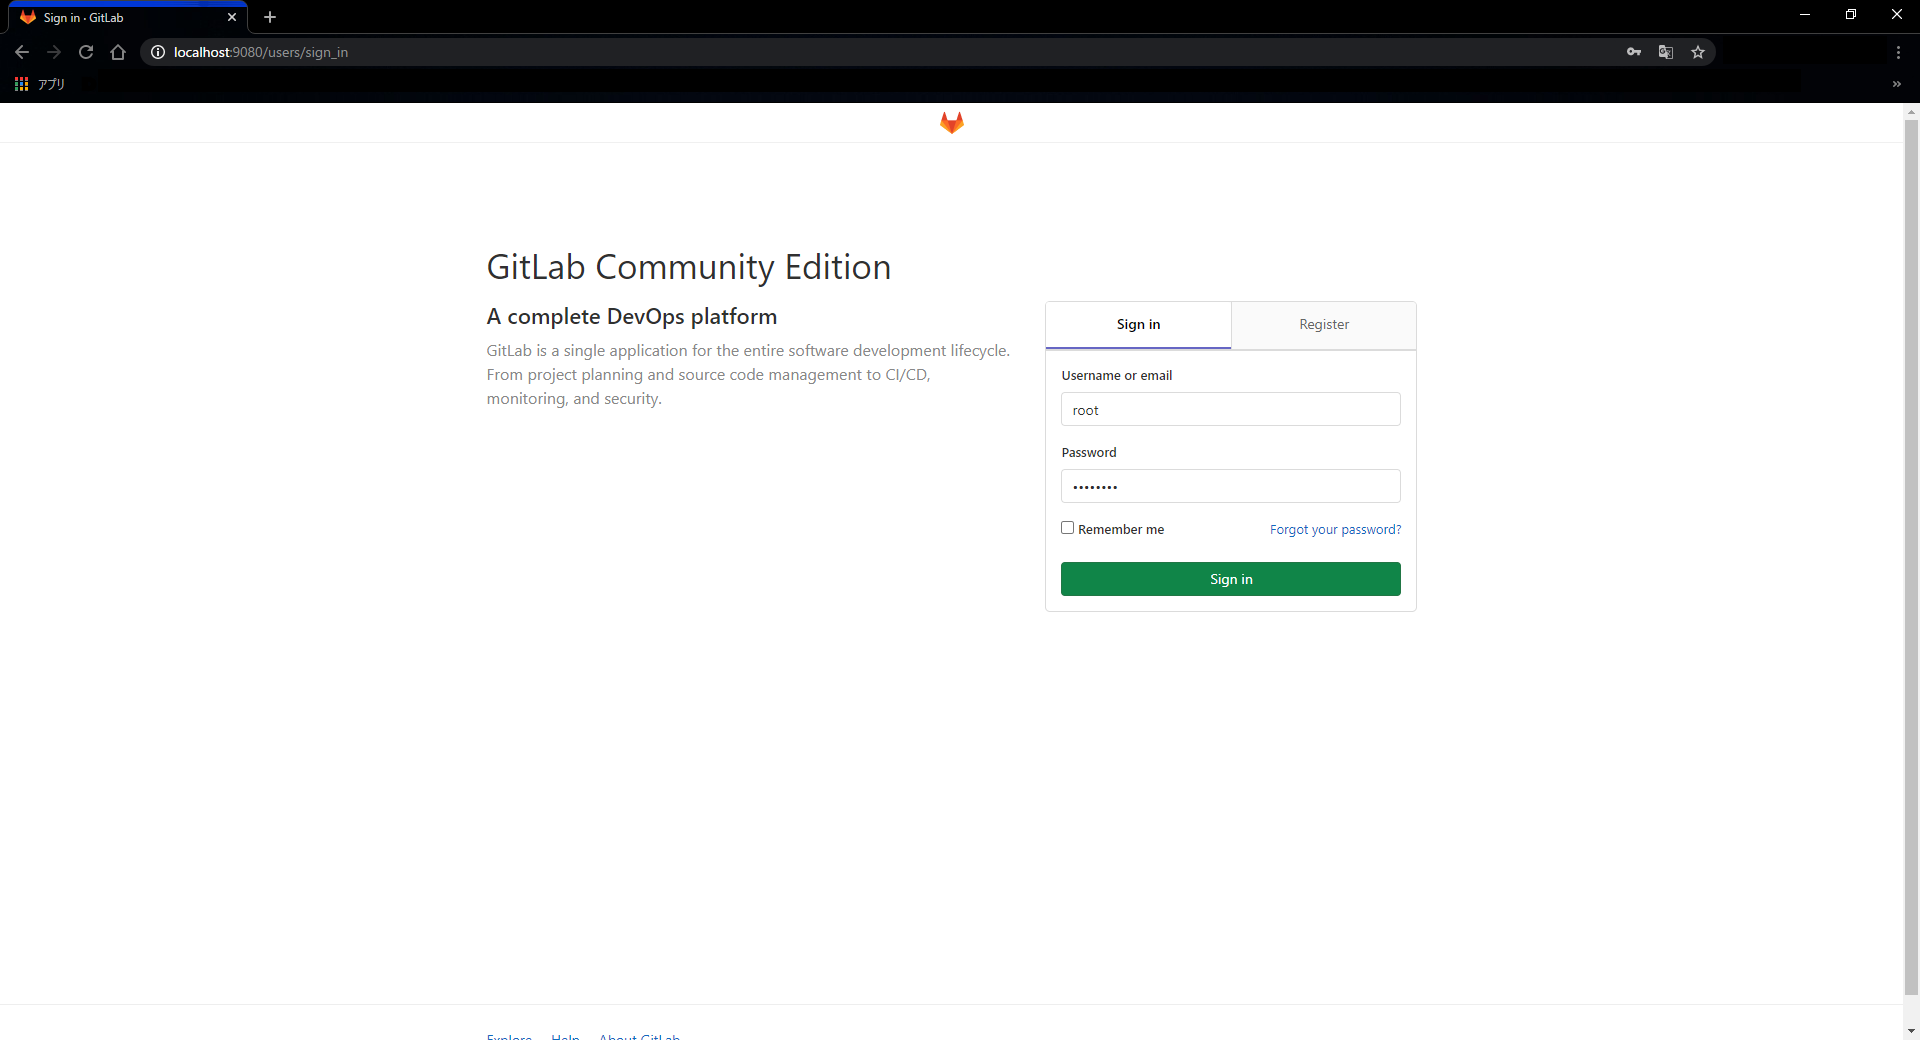The width and height of the screenshot is (1920, 1040).
Task: Reload the sign-in page
Action: pyautogui.click(x=86, y=52)
